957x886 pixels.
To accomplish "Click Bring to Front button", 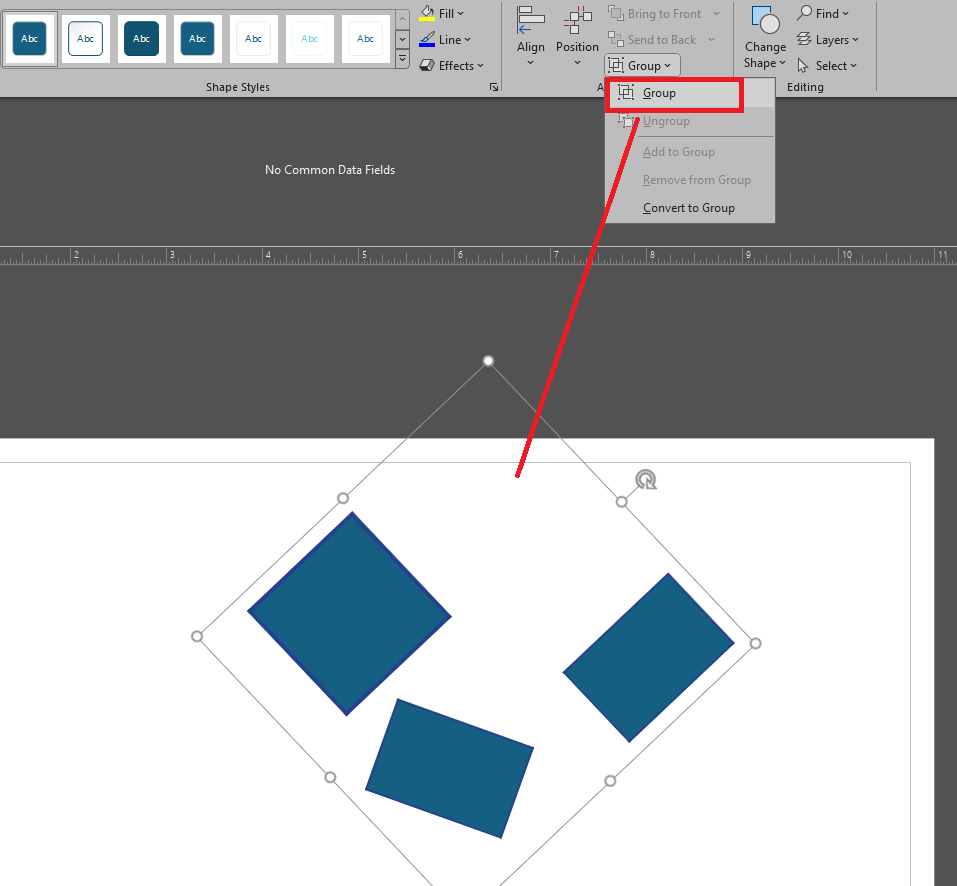I will pos(655,13).
